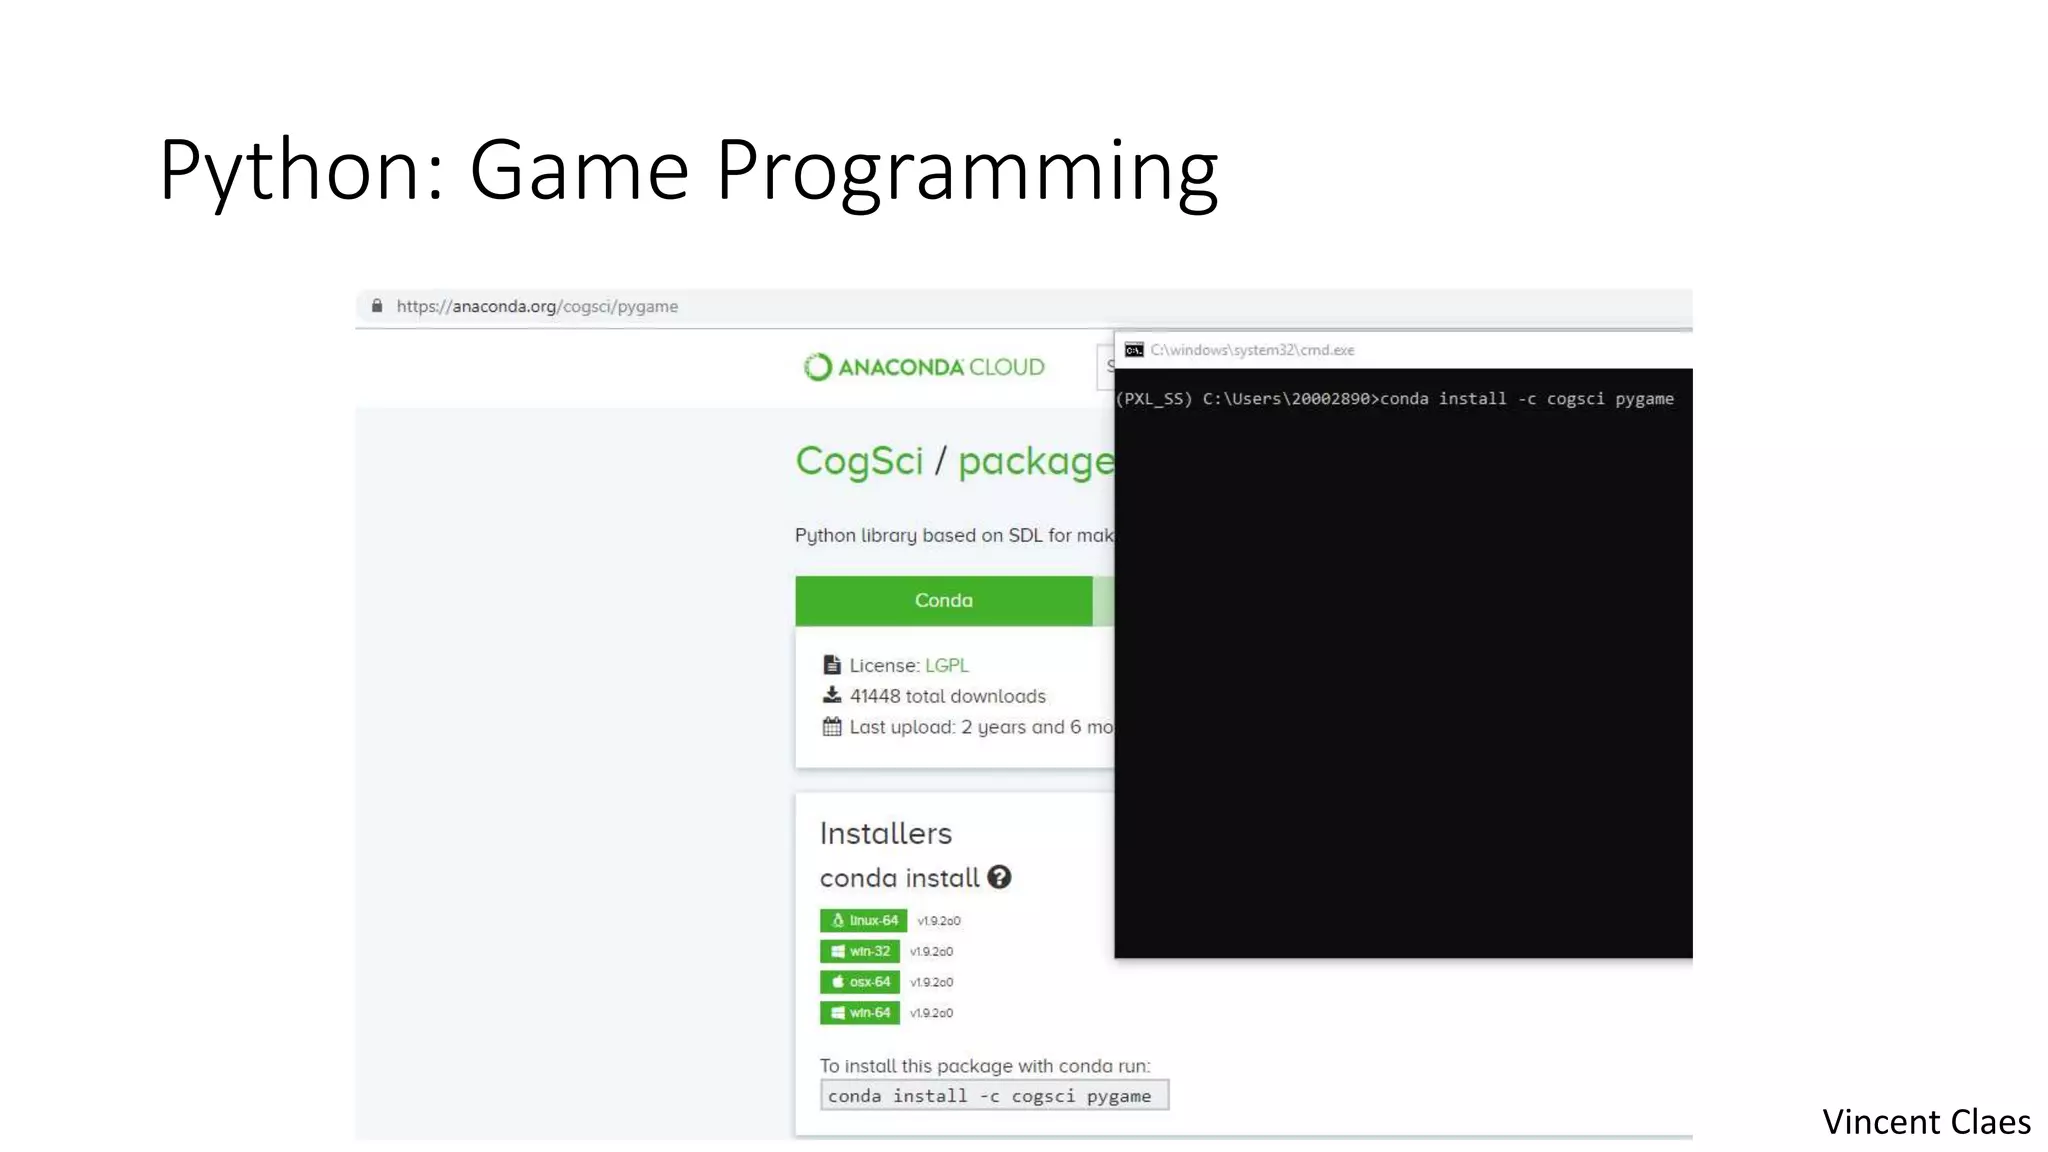Click the "Installers" heading
Image resolution: width=2048 pixels, height=1152 pixels.
click(885, 833)
